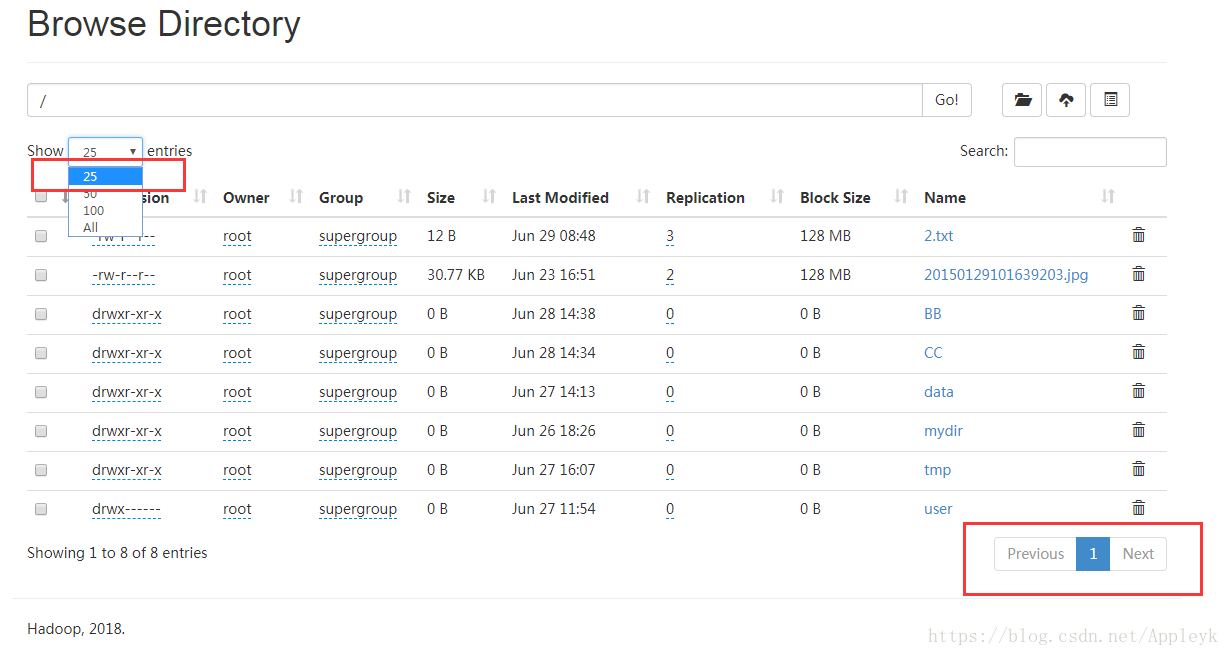Screen dimensions: 1229x656
Task: Click the Go! button
Action: [946, 100]
